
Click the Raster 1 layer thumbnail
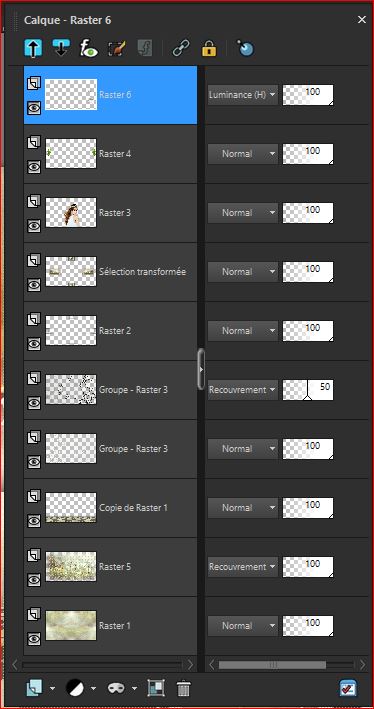point(71,625)
